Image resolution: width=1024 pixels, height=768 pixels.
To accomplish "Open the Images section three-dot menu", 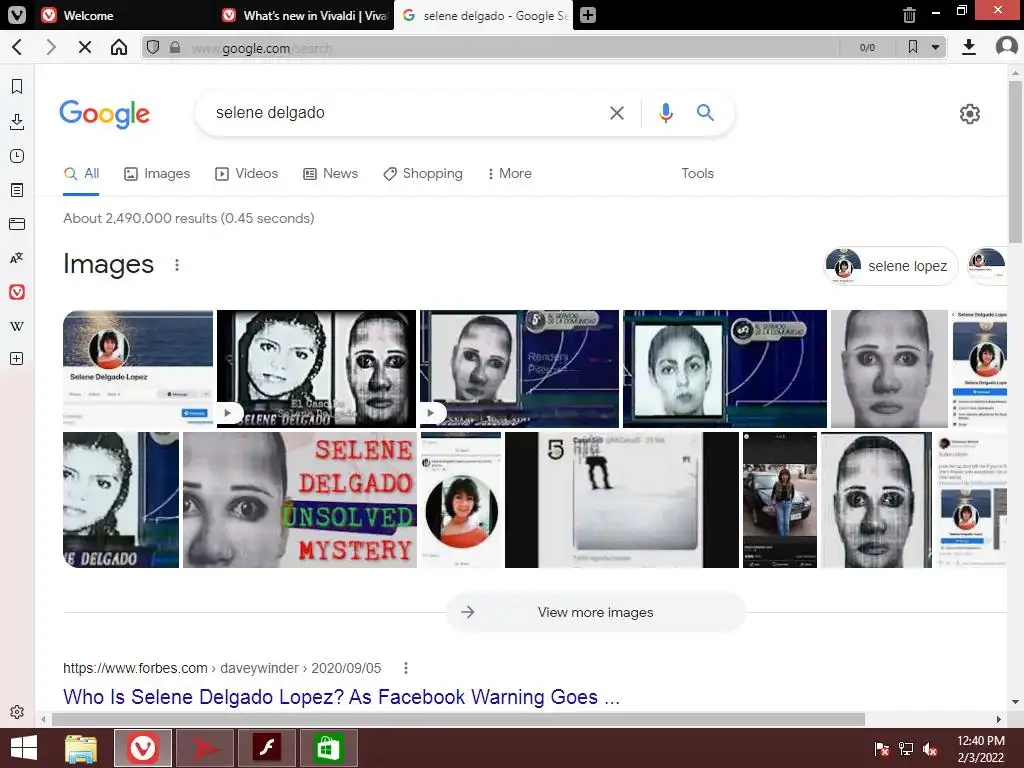I will pyautogui.click(x=176, y=264).
